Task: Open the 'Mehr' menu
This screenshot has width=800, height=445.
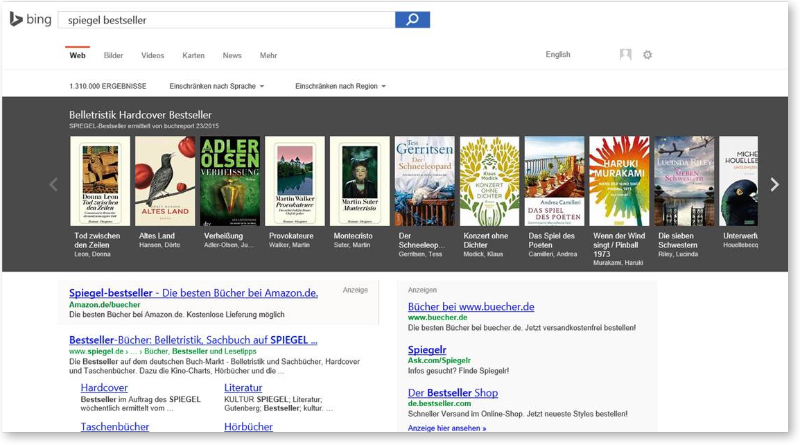Action: (268, 56)
